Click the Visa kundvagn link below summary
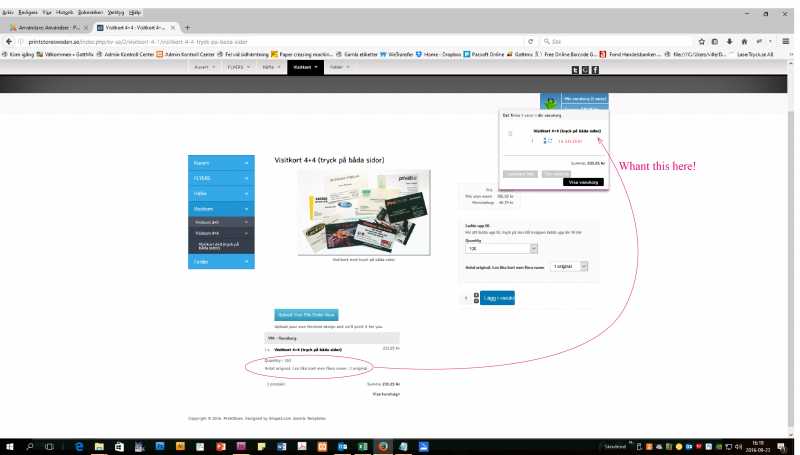Screen dimensions: 800x455 click(x=386, y=394)
